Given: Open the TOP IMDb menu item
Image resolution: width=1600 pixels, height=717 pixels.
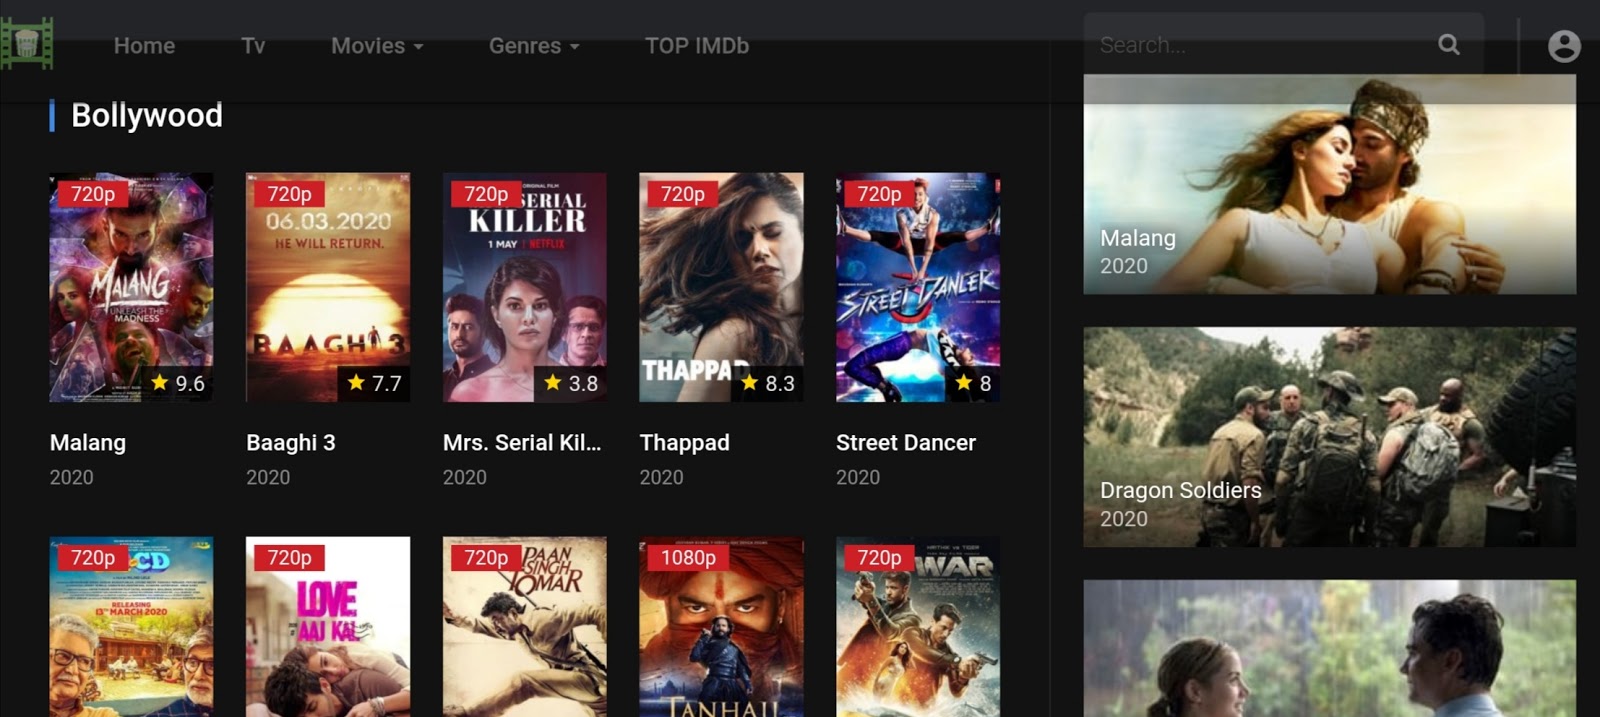Looking at the screenshot, I should tap(697, 46).
